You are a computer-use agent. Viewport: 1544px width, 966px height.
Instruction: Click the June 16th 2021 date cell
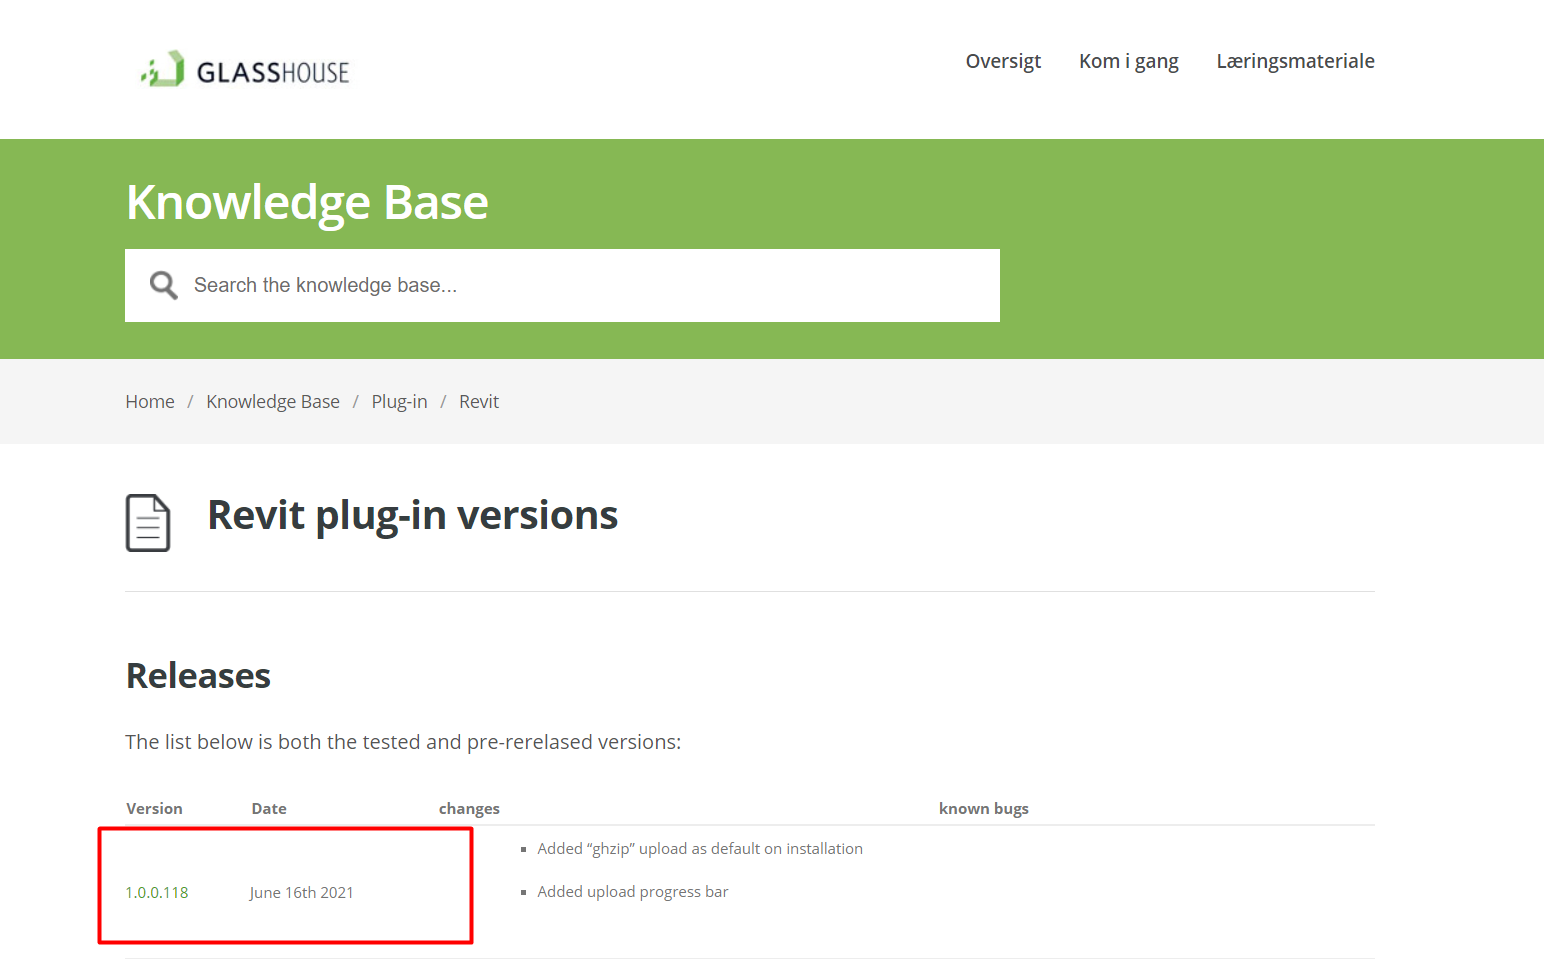click(x=302, y=892)
